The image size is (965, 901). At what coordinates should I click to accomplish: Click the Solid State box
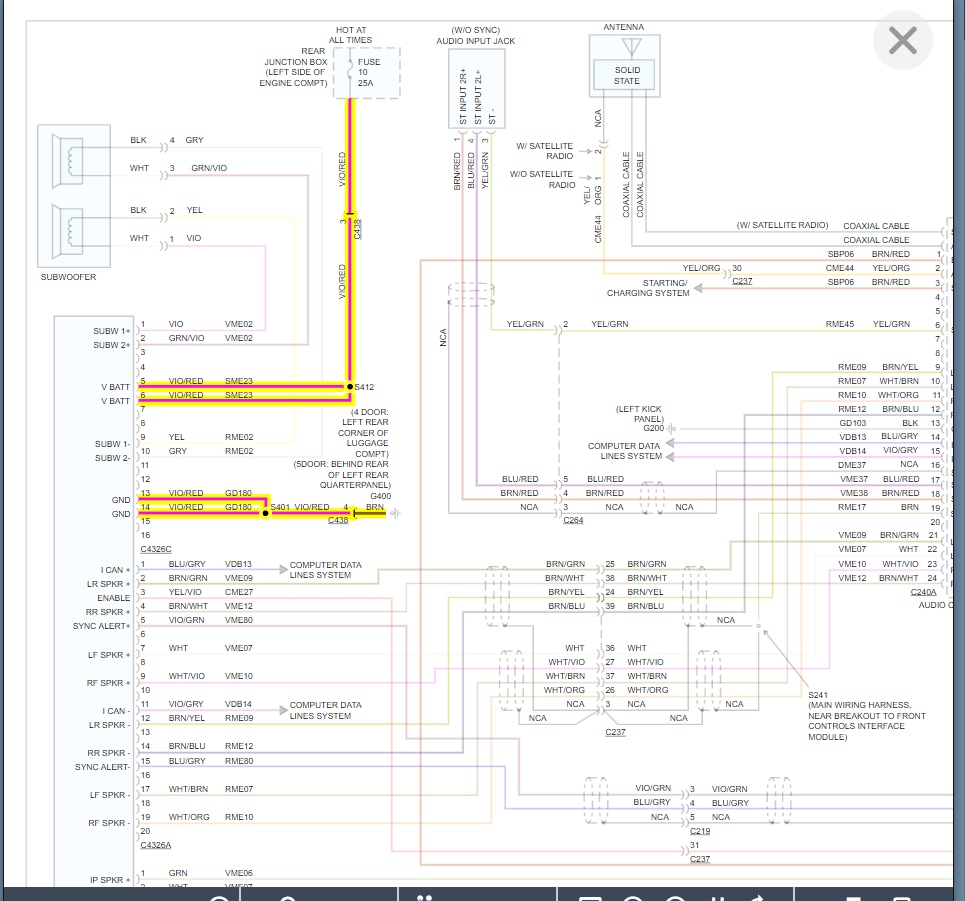[626, 75]
